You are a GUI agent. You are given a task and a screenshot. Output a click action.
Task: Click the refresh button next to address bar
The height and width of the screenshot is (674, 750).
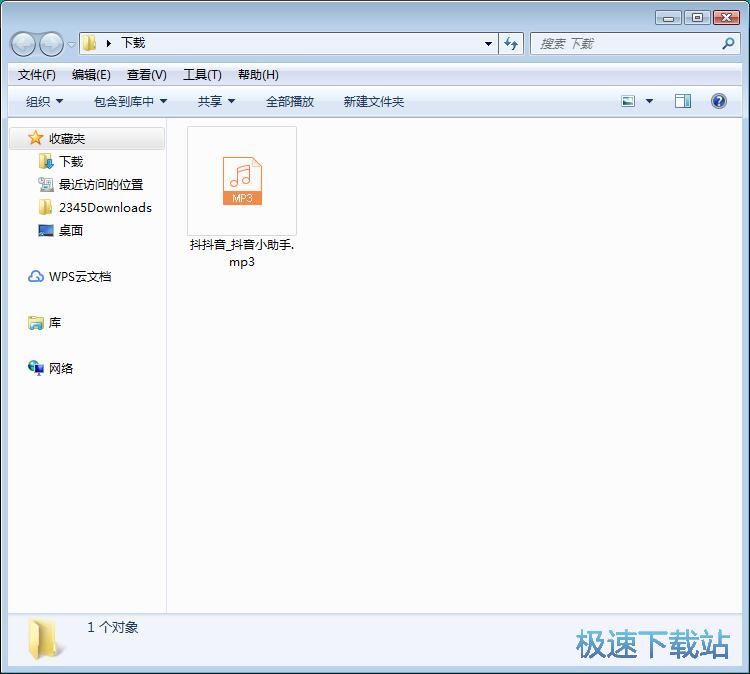[x=511, y=44]
